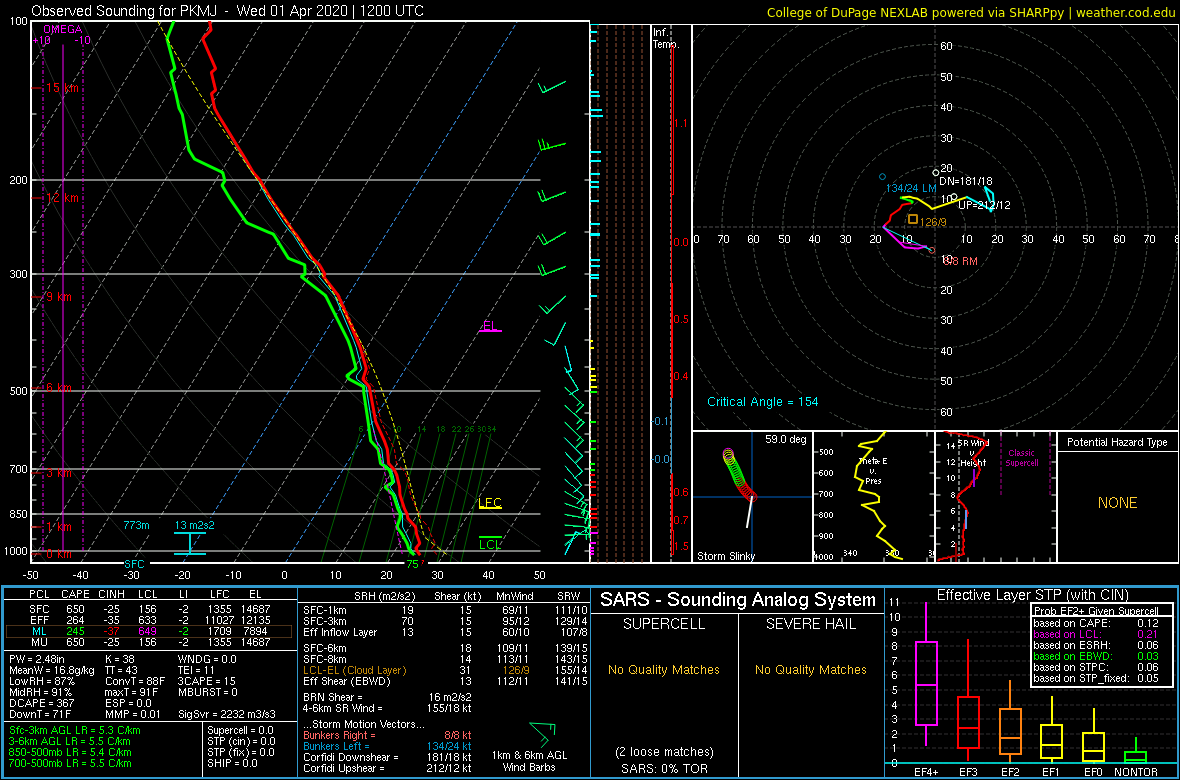Viewport: 1180px width, 780px height.
Task: Click the Bunkers Left = 134/24 kt line
Action: (387, 745)
